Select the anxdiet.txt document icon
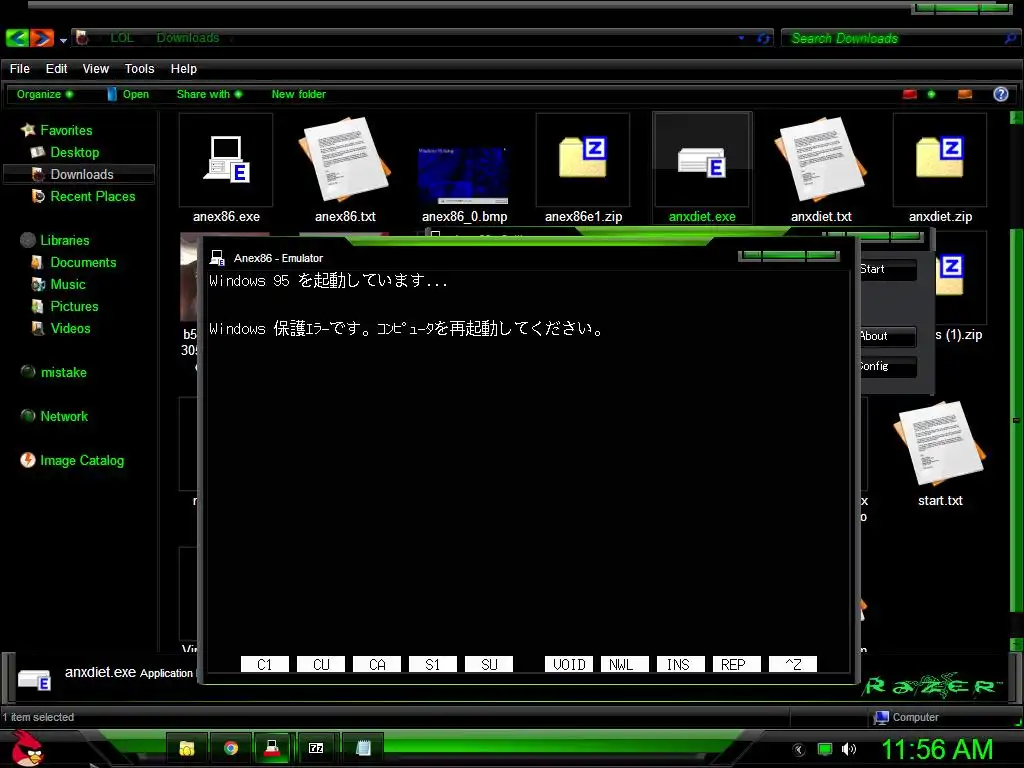Viewport: 1024px width, 768px height. (x=821, y=160)
